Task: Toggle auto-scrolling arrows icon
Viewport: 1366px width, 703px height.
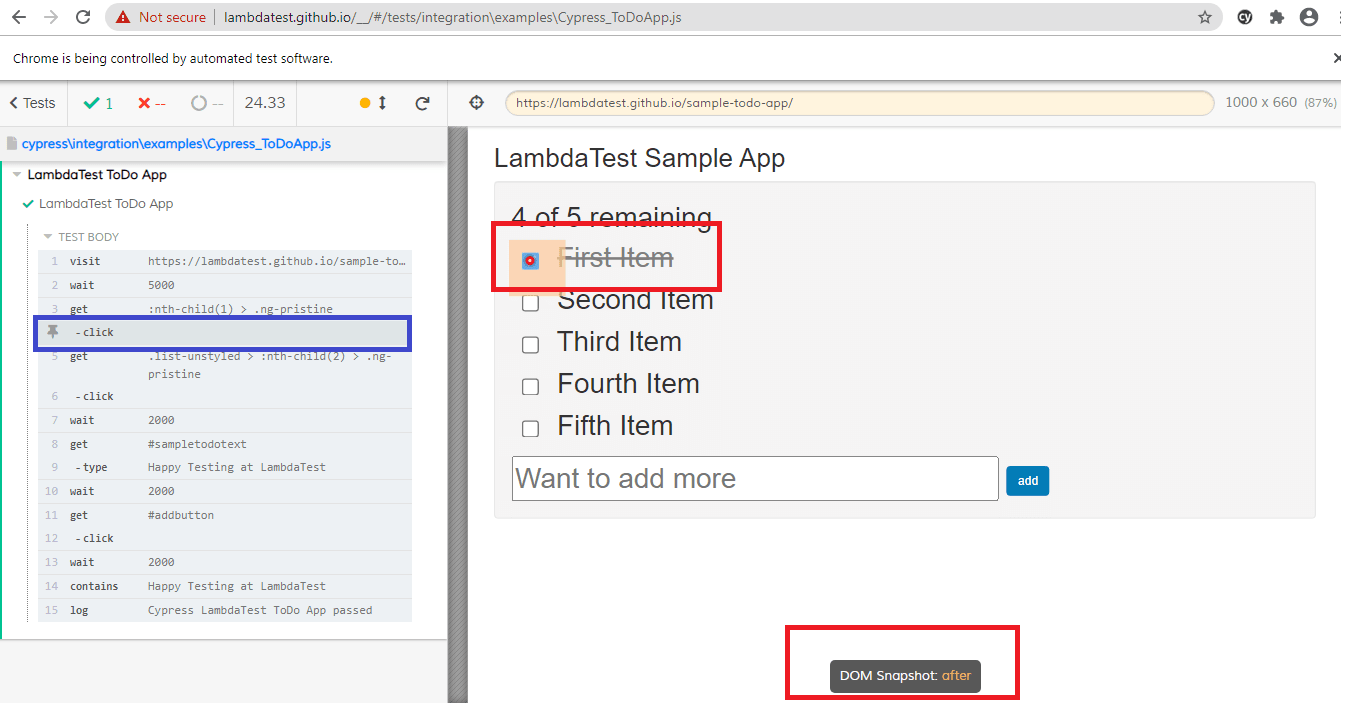Action: click(x=381, y=103)
